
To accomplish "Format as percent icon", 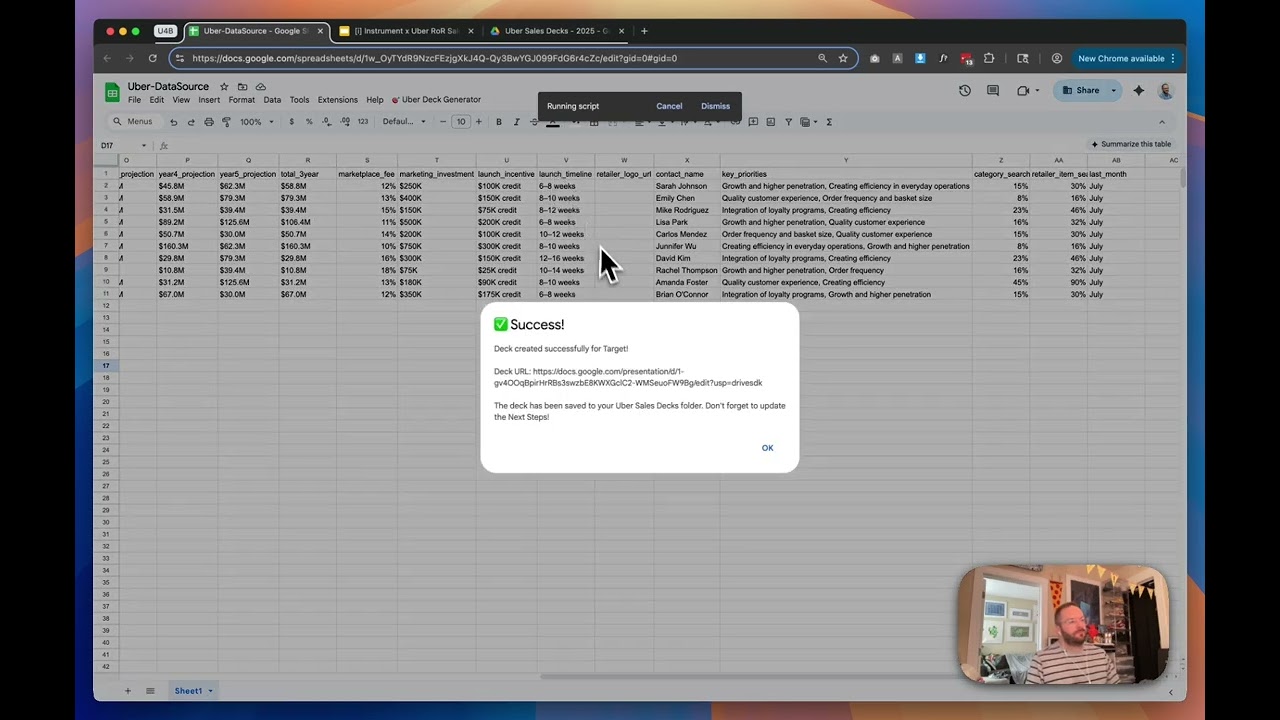I will pos(309,122).
